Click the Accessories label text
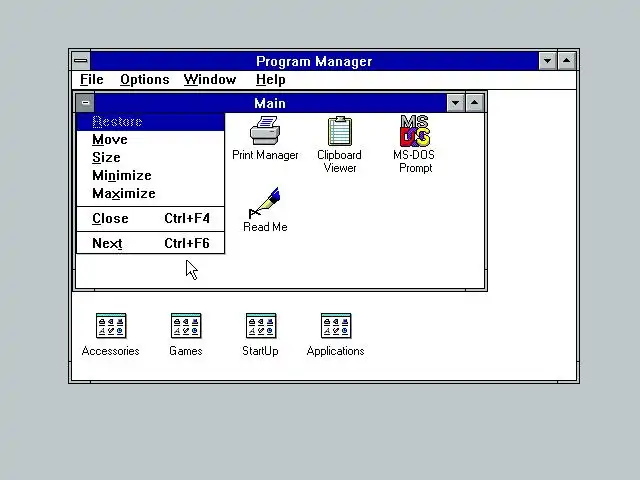 tap(111, 351)
